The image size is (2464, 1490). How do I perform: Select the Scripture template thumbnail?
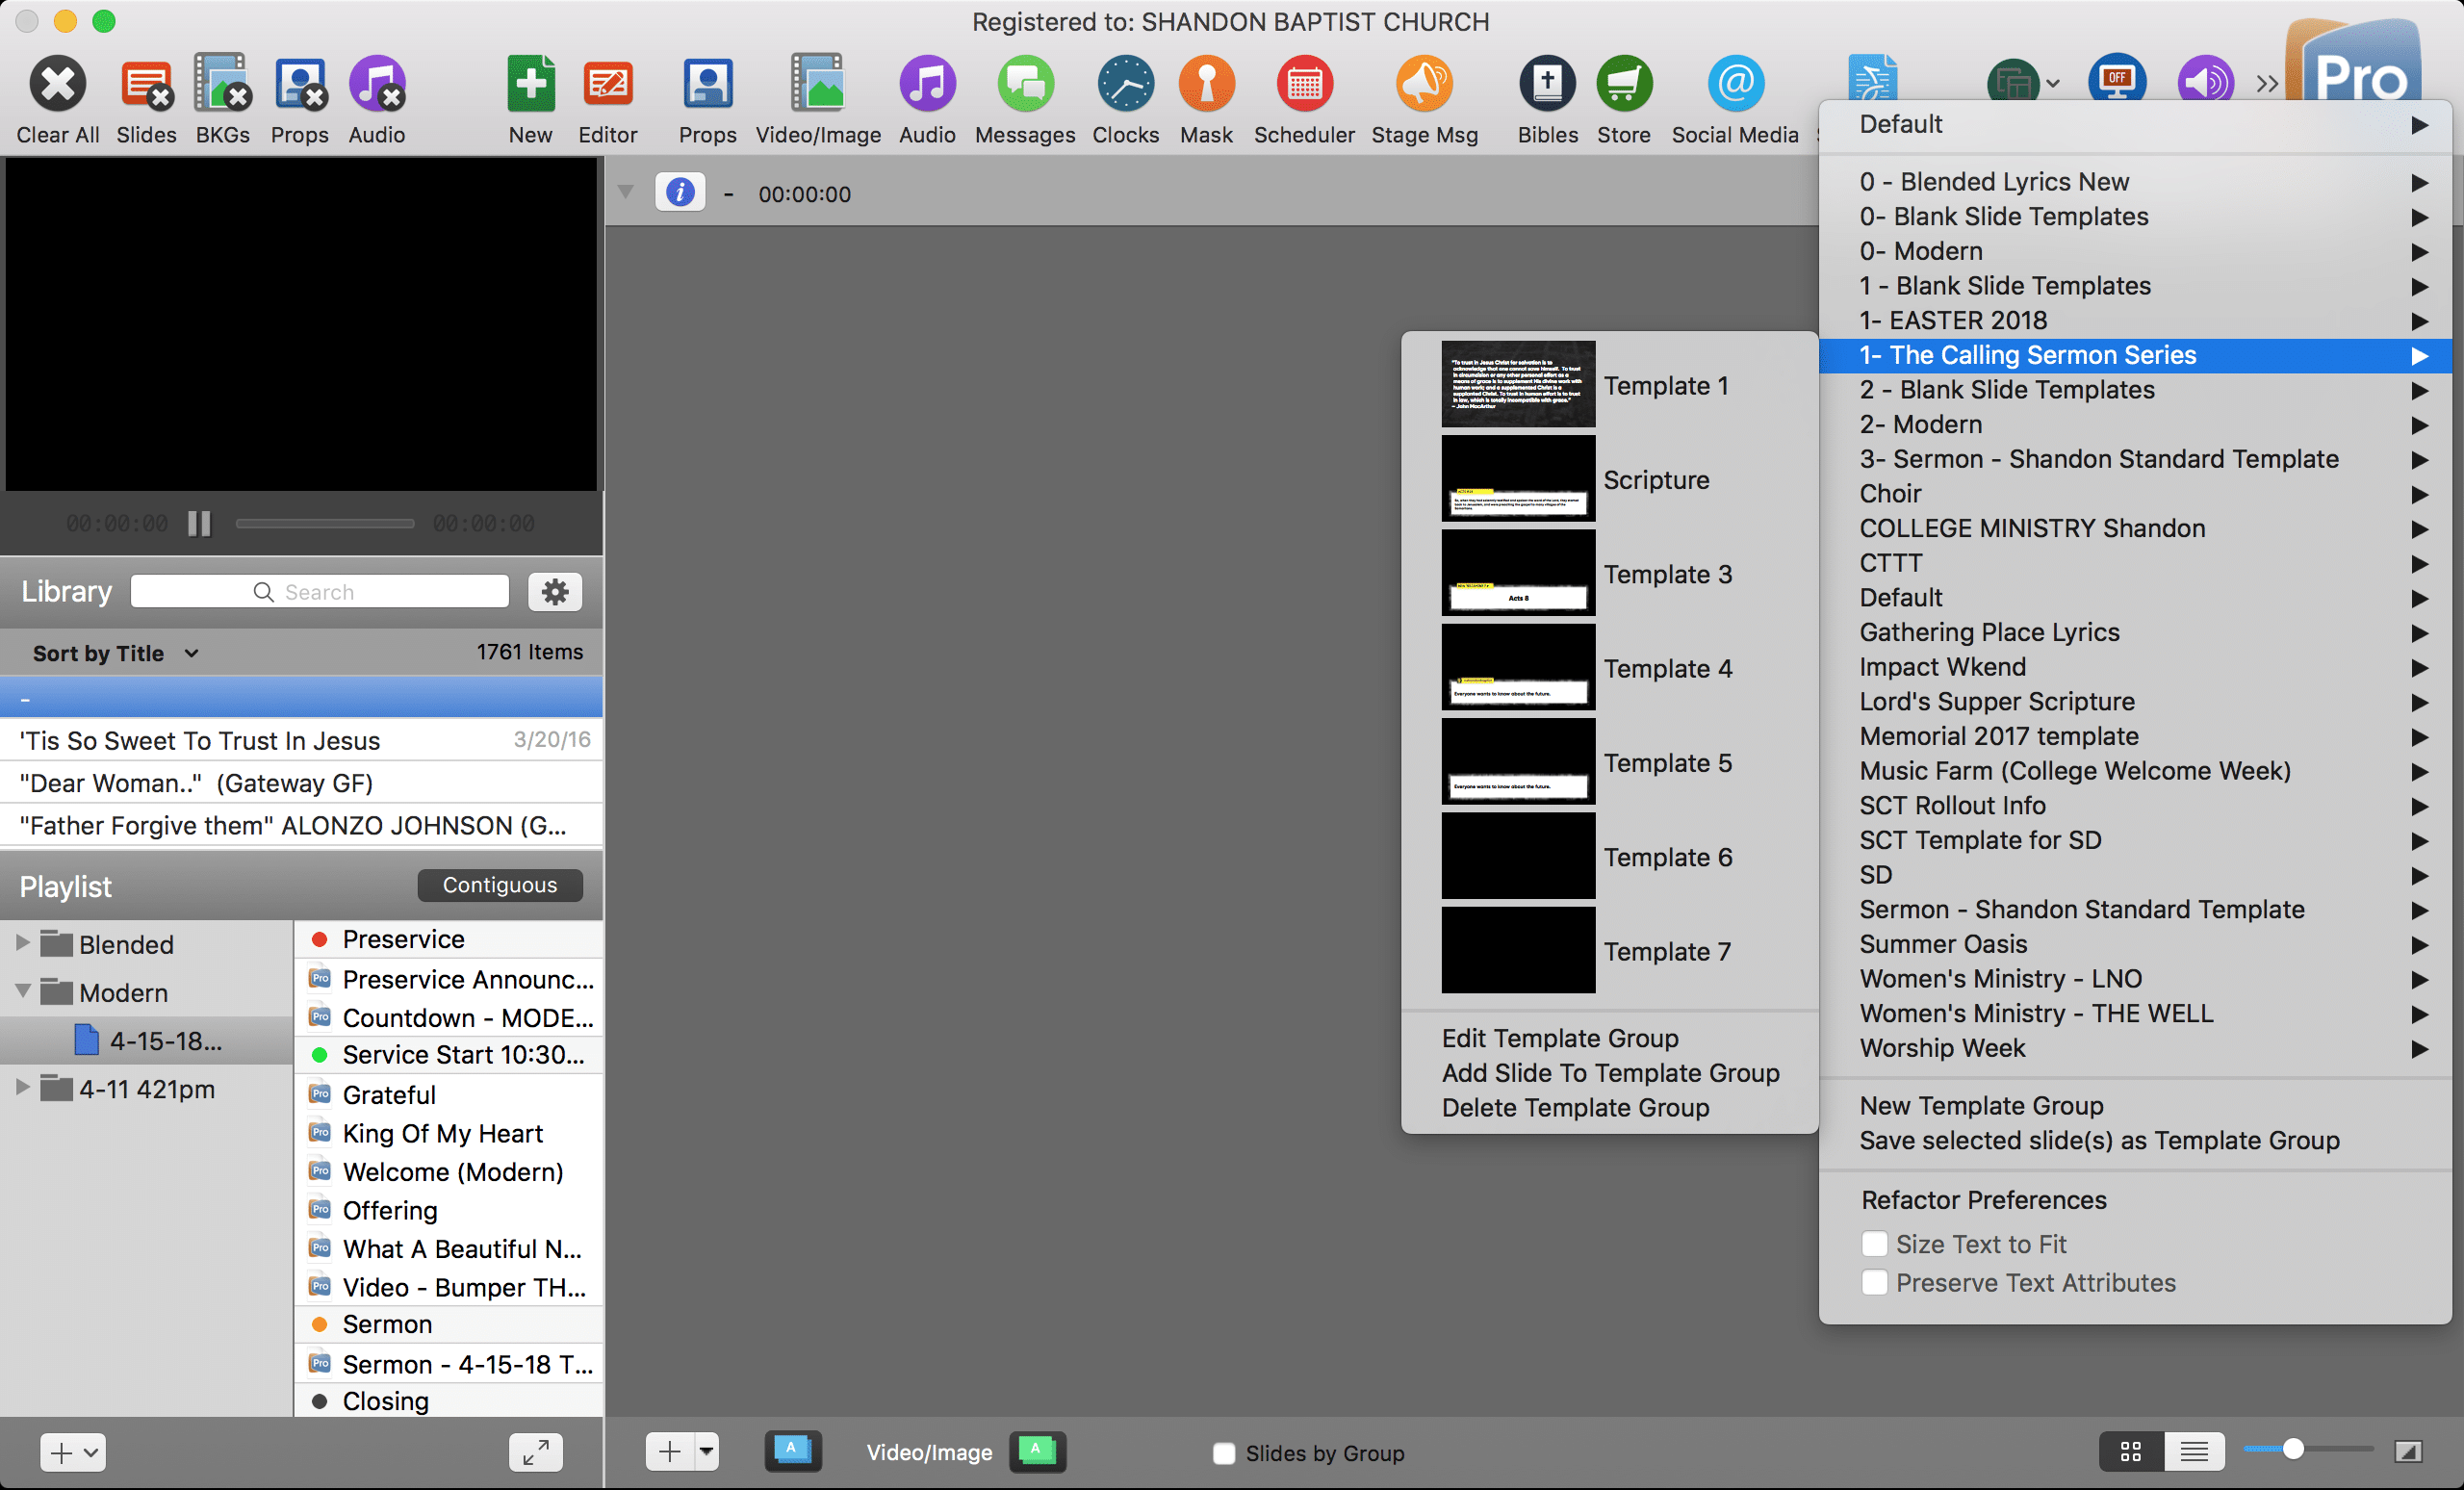point(1517,479)
